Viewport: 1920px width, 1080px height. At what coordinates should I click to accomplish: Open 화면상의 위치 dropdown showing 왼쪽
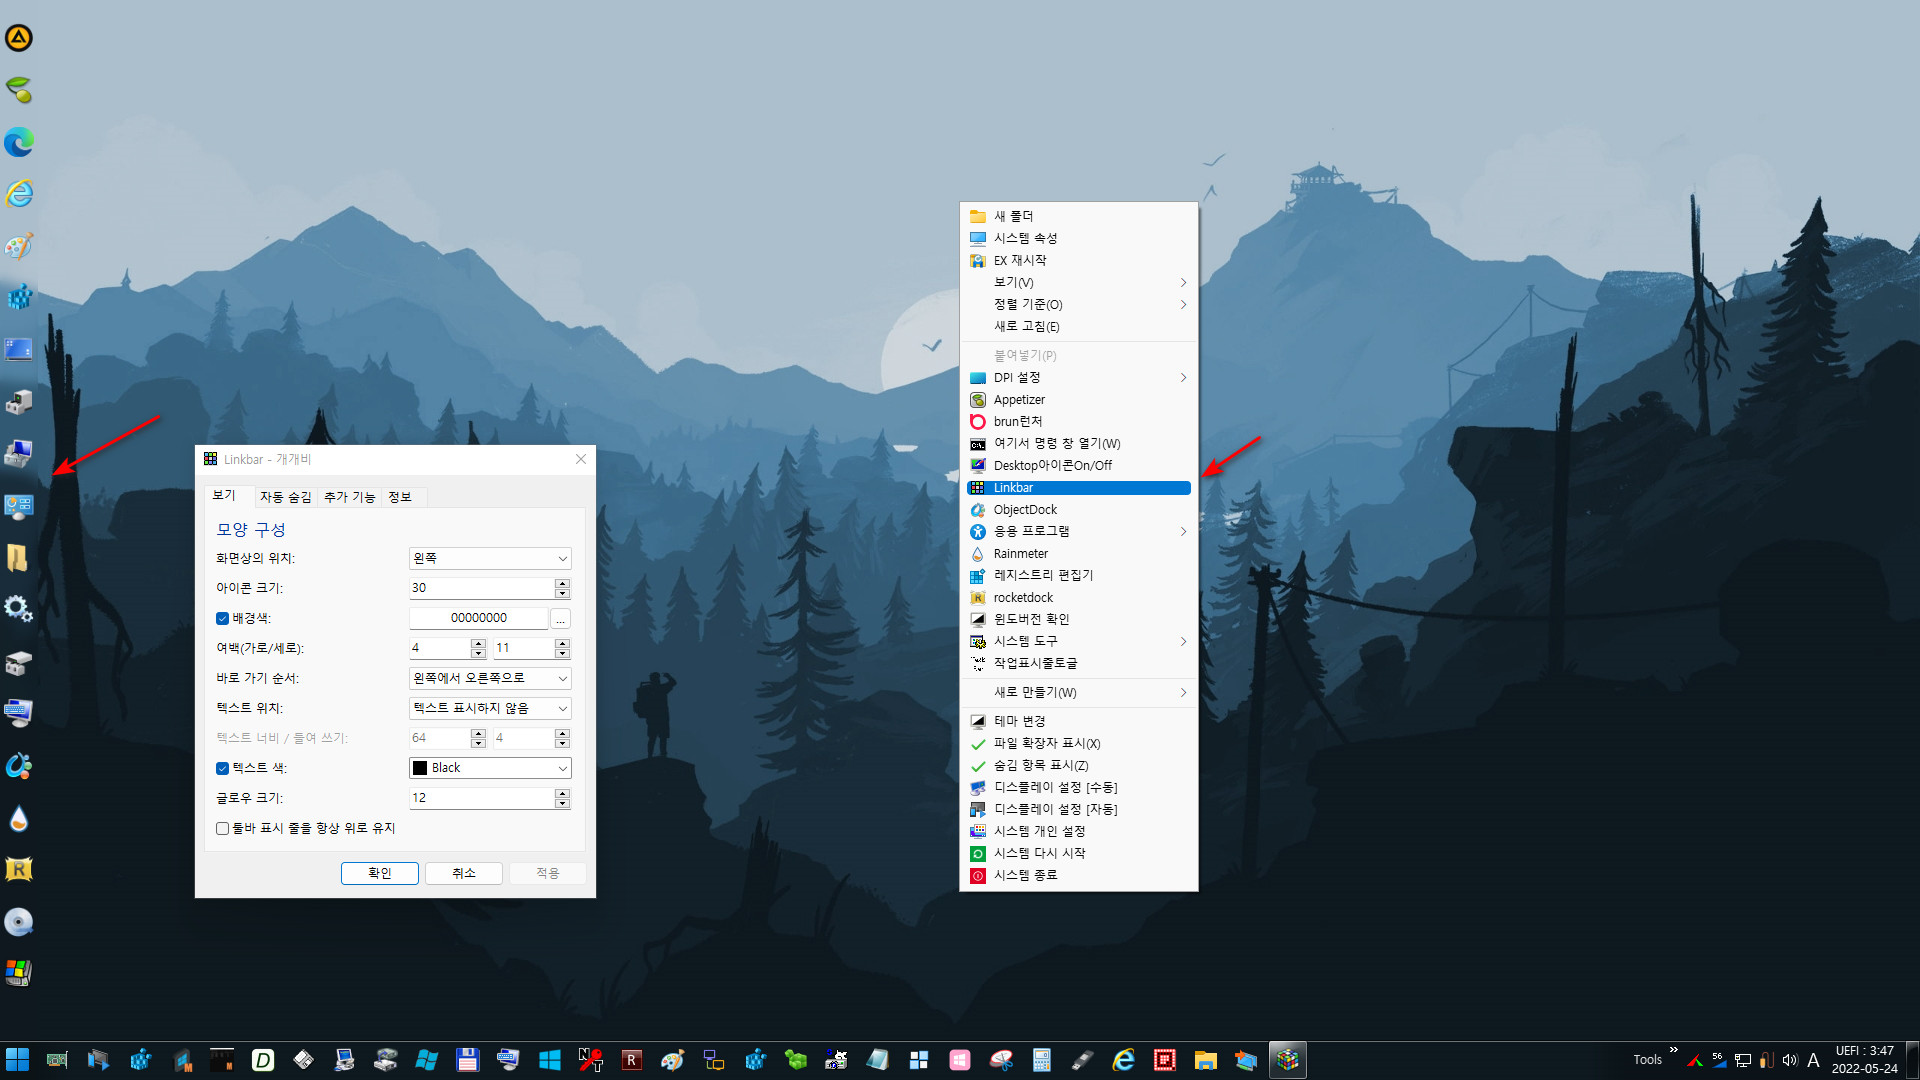pyautogui.click(x=490, y=558)
